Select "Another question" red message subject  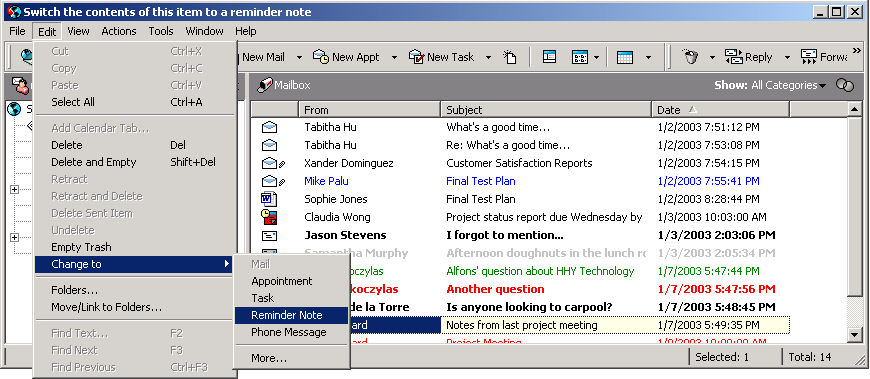[495, 289]
